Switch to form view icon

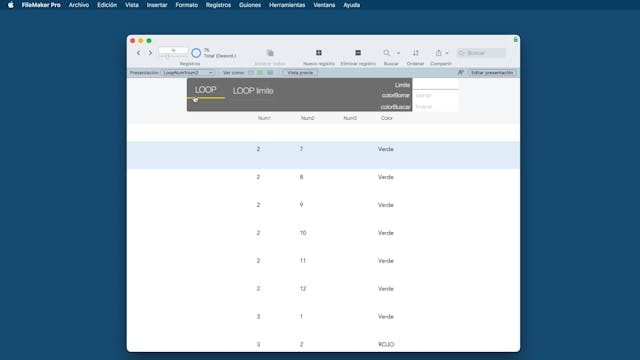coord(251,73)
